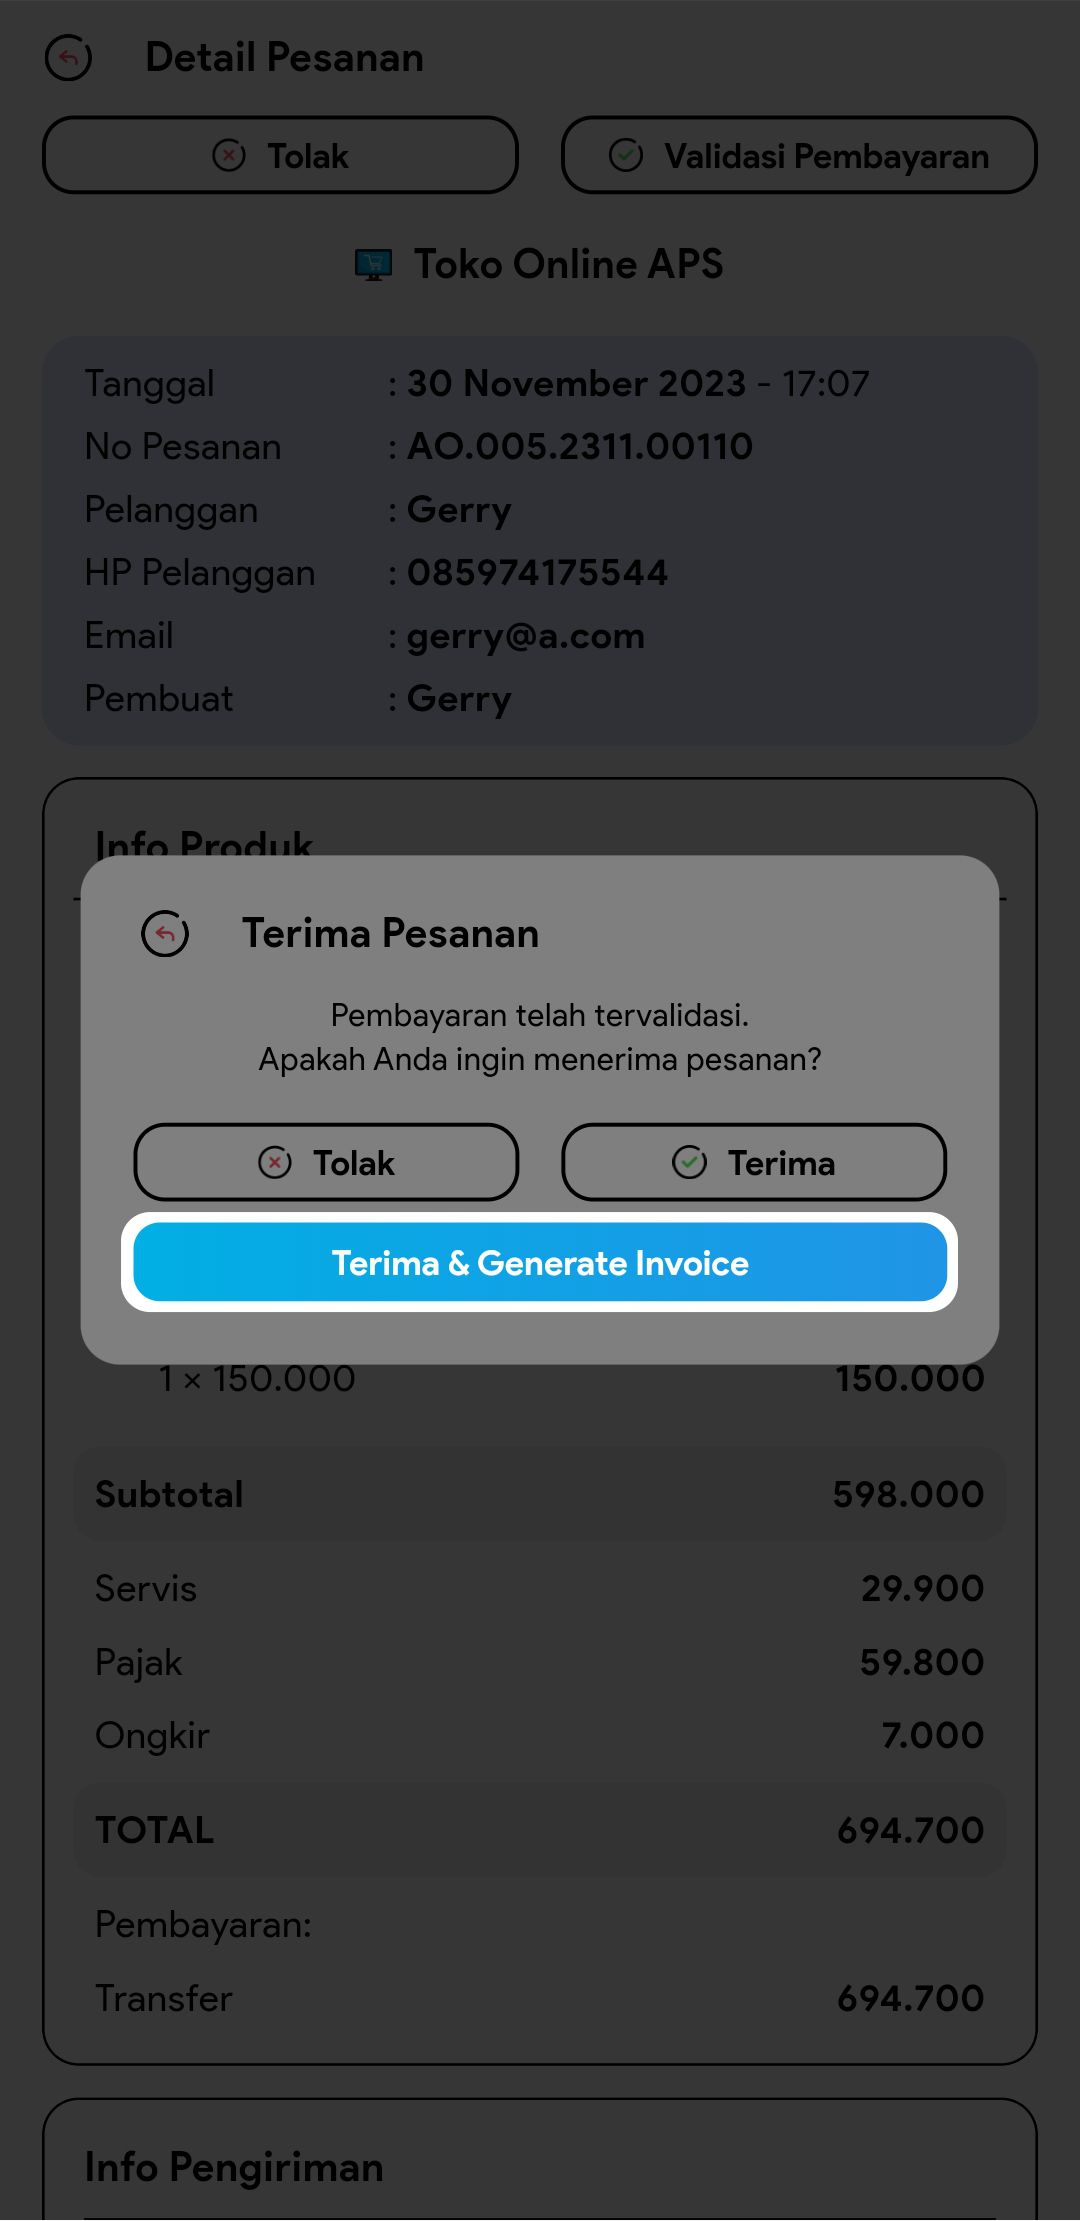Image resolution: width=1080 pixels, height=2221 pixels.
Task: Select the order number AO.005.2311.00110
Action: coord(579,447)
